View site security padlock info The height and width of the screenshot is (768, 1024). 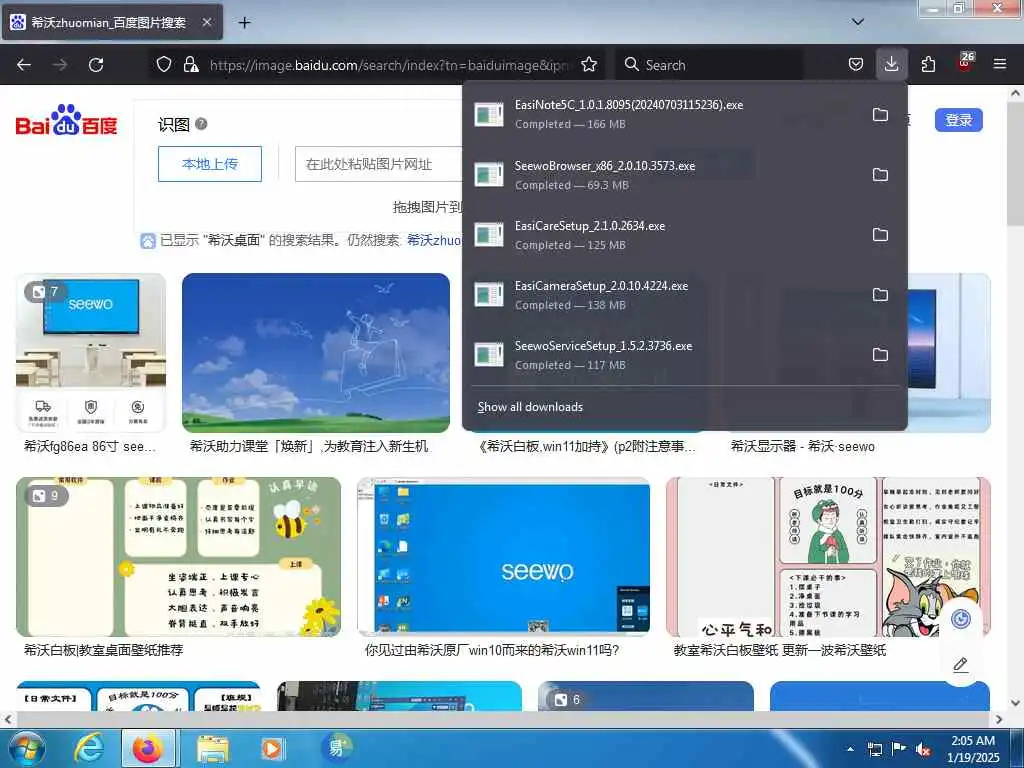[191, 65]
